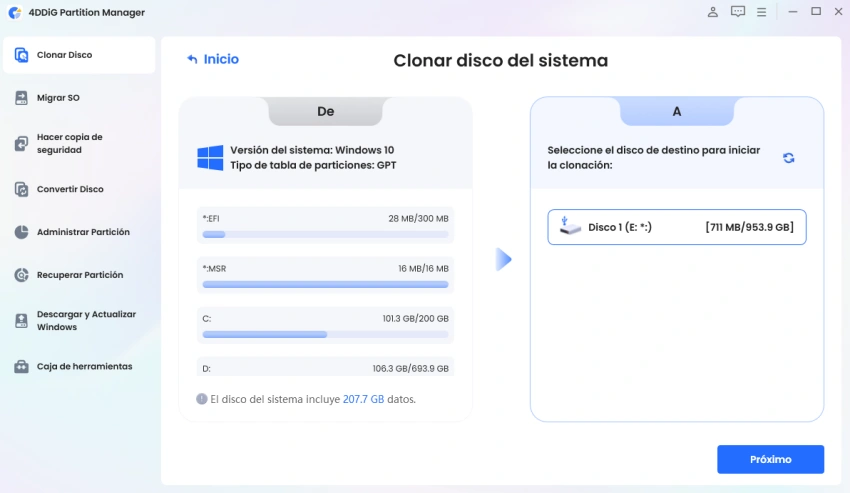Click the *:MSR usage bar
850x493 pixels.
click(x=325, y=284)
